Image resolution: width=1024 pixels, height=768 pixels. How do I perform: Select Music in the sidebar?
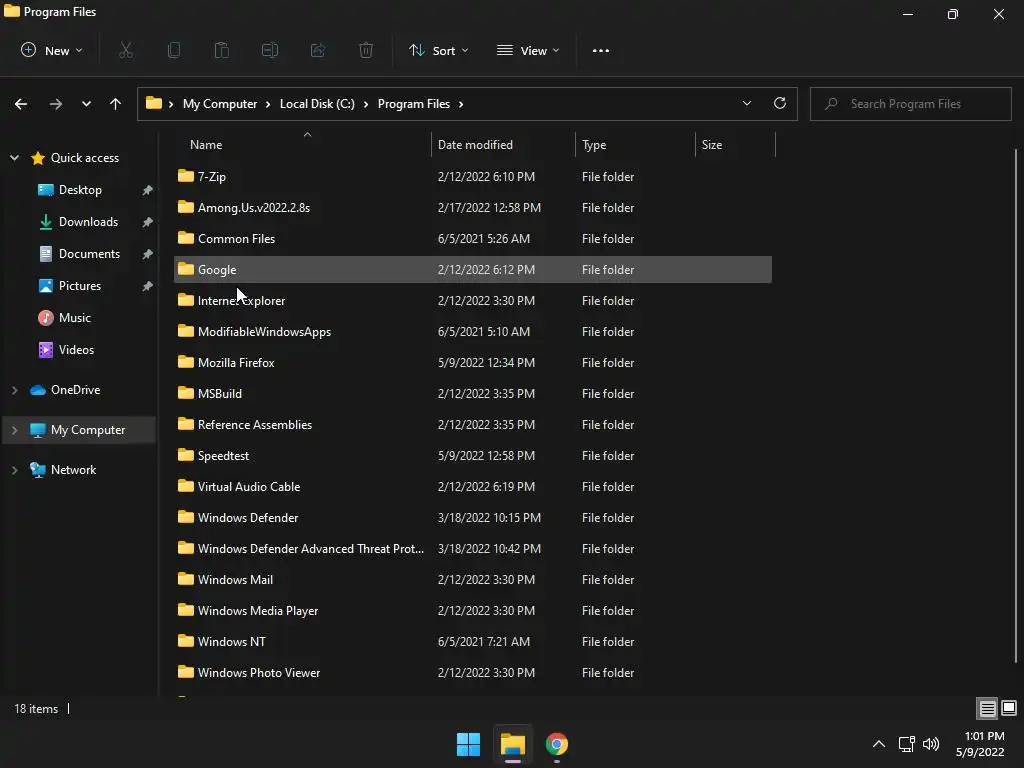pos(74,318)
